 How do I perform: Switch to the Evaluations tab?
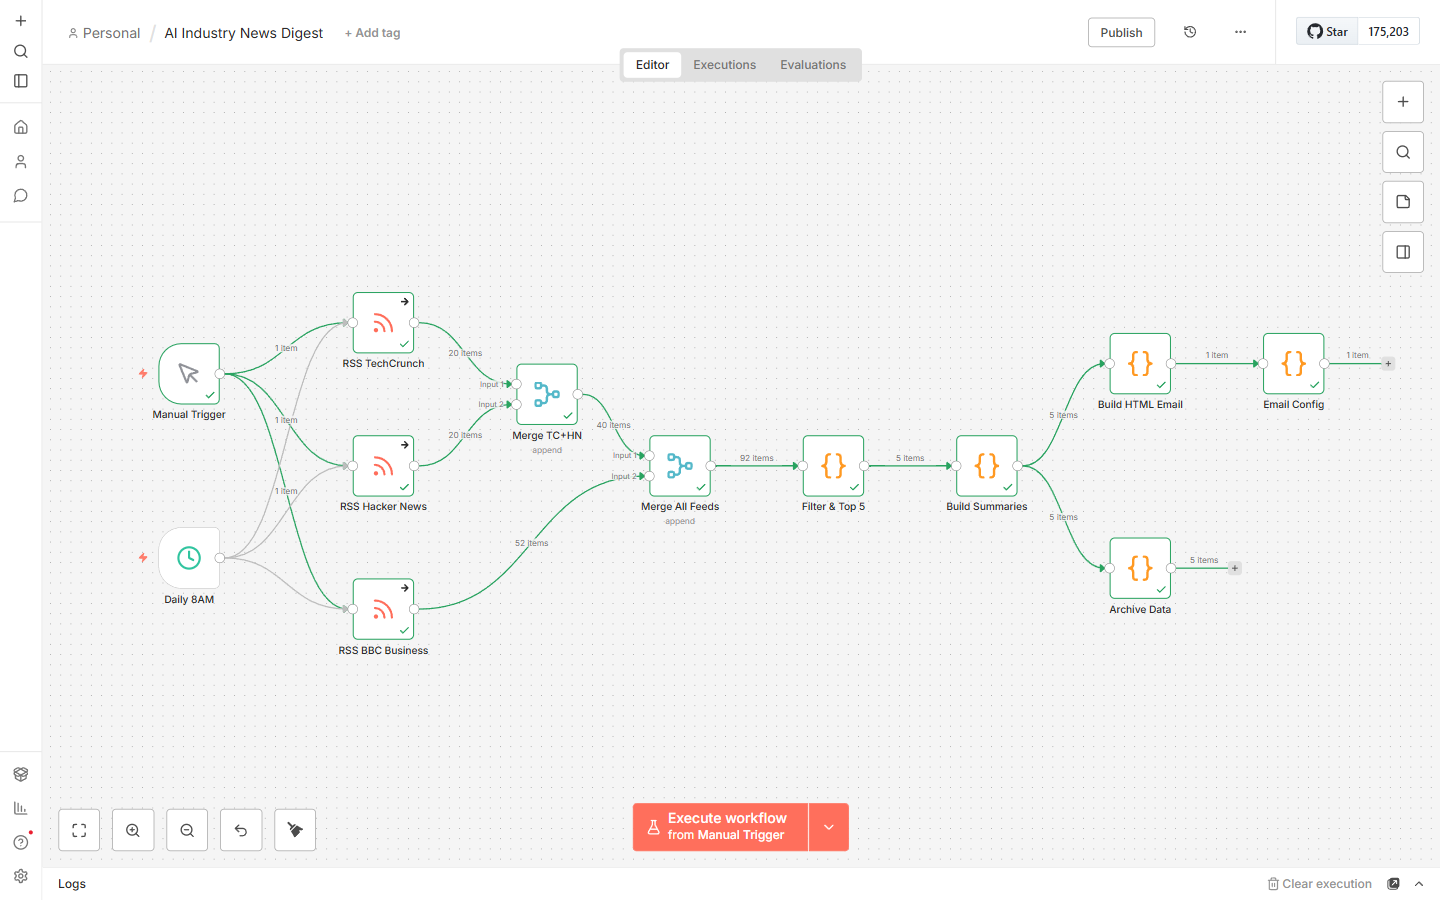click(x=812, y=64)
